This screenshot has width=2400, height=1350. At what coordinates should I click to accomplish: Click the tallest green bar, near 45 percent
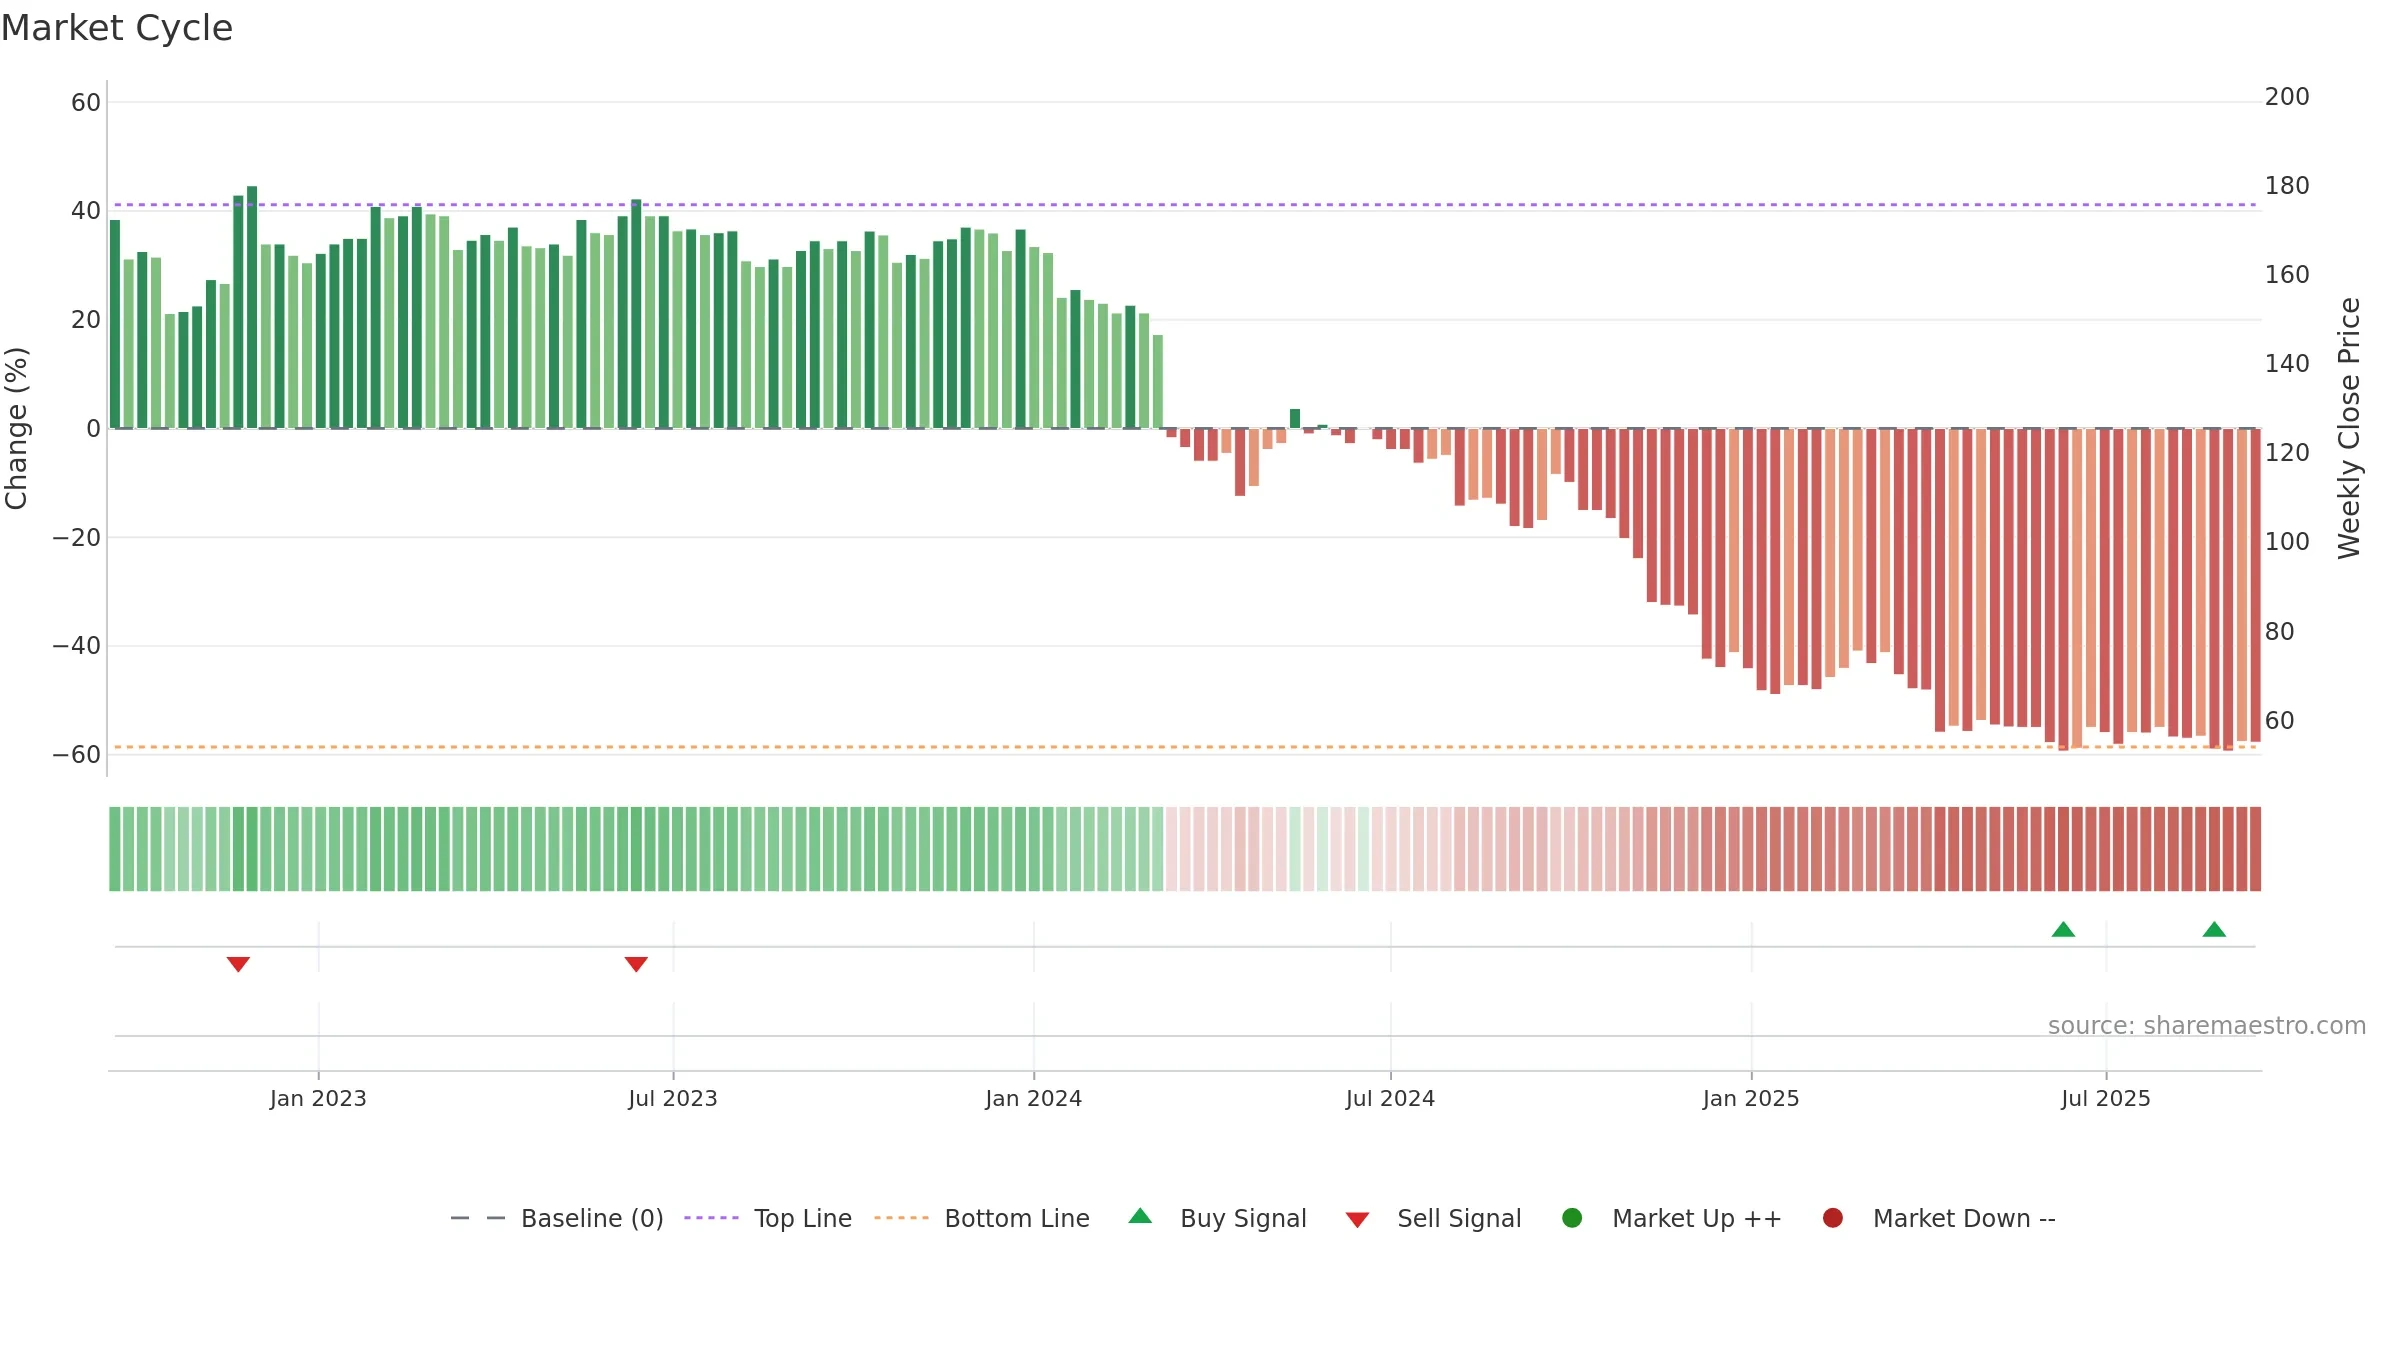252,307
